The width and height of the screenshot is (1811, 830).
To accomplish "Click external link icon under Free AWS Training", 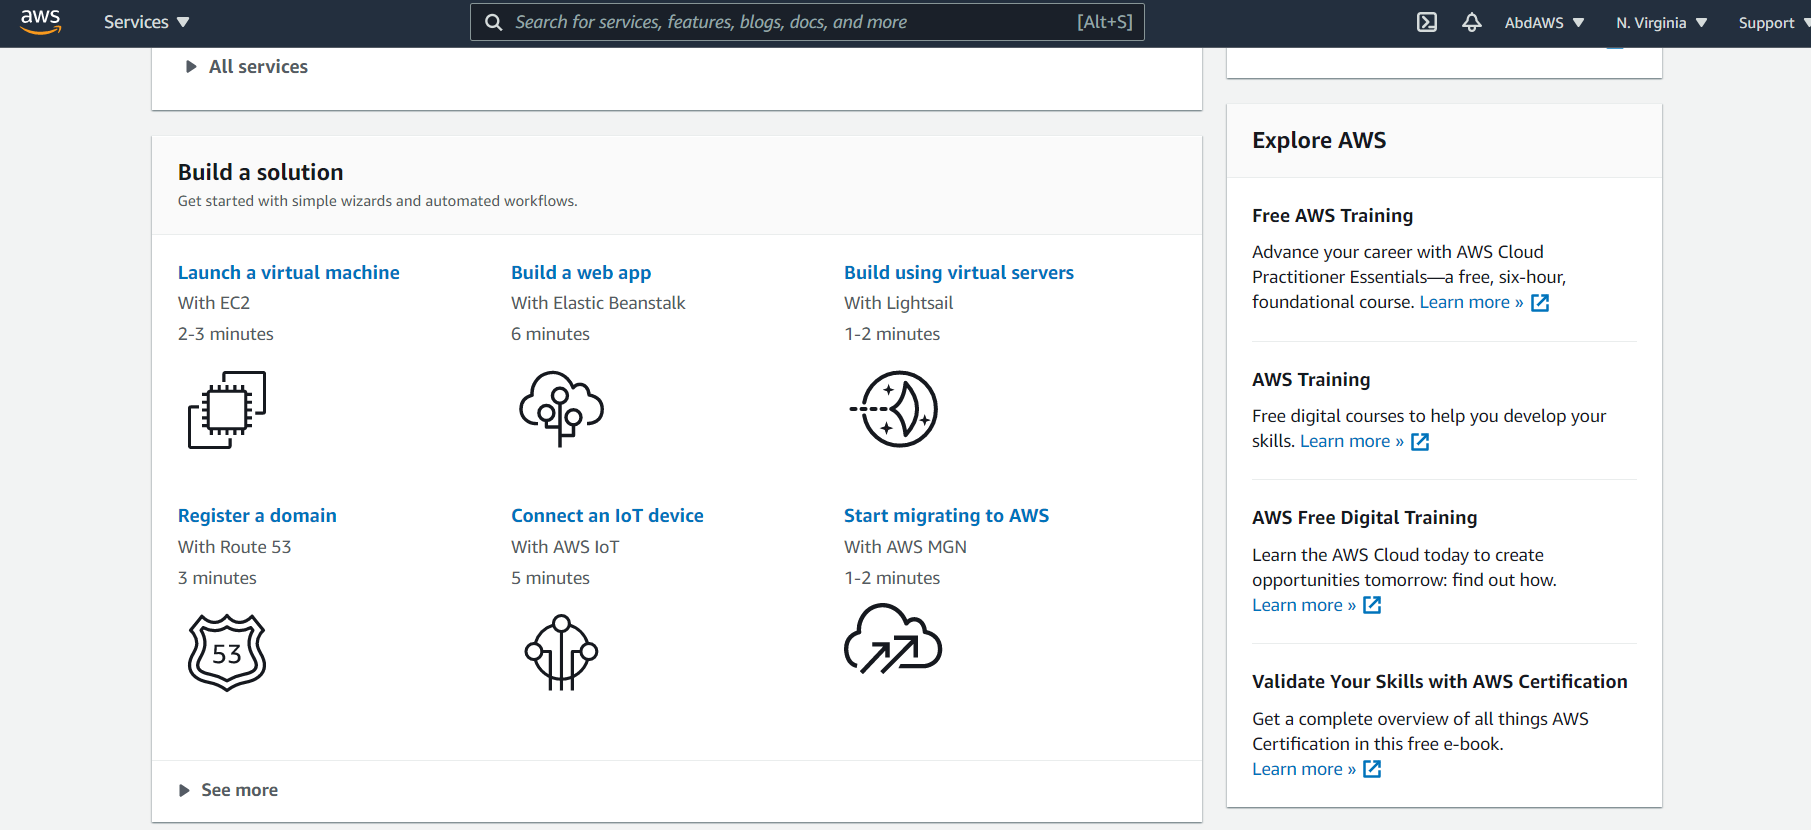I will point(1540,303).
